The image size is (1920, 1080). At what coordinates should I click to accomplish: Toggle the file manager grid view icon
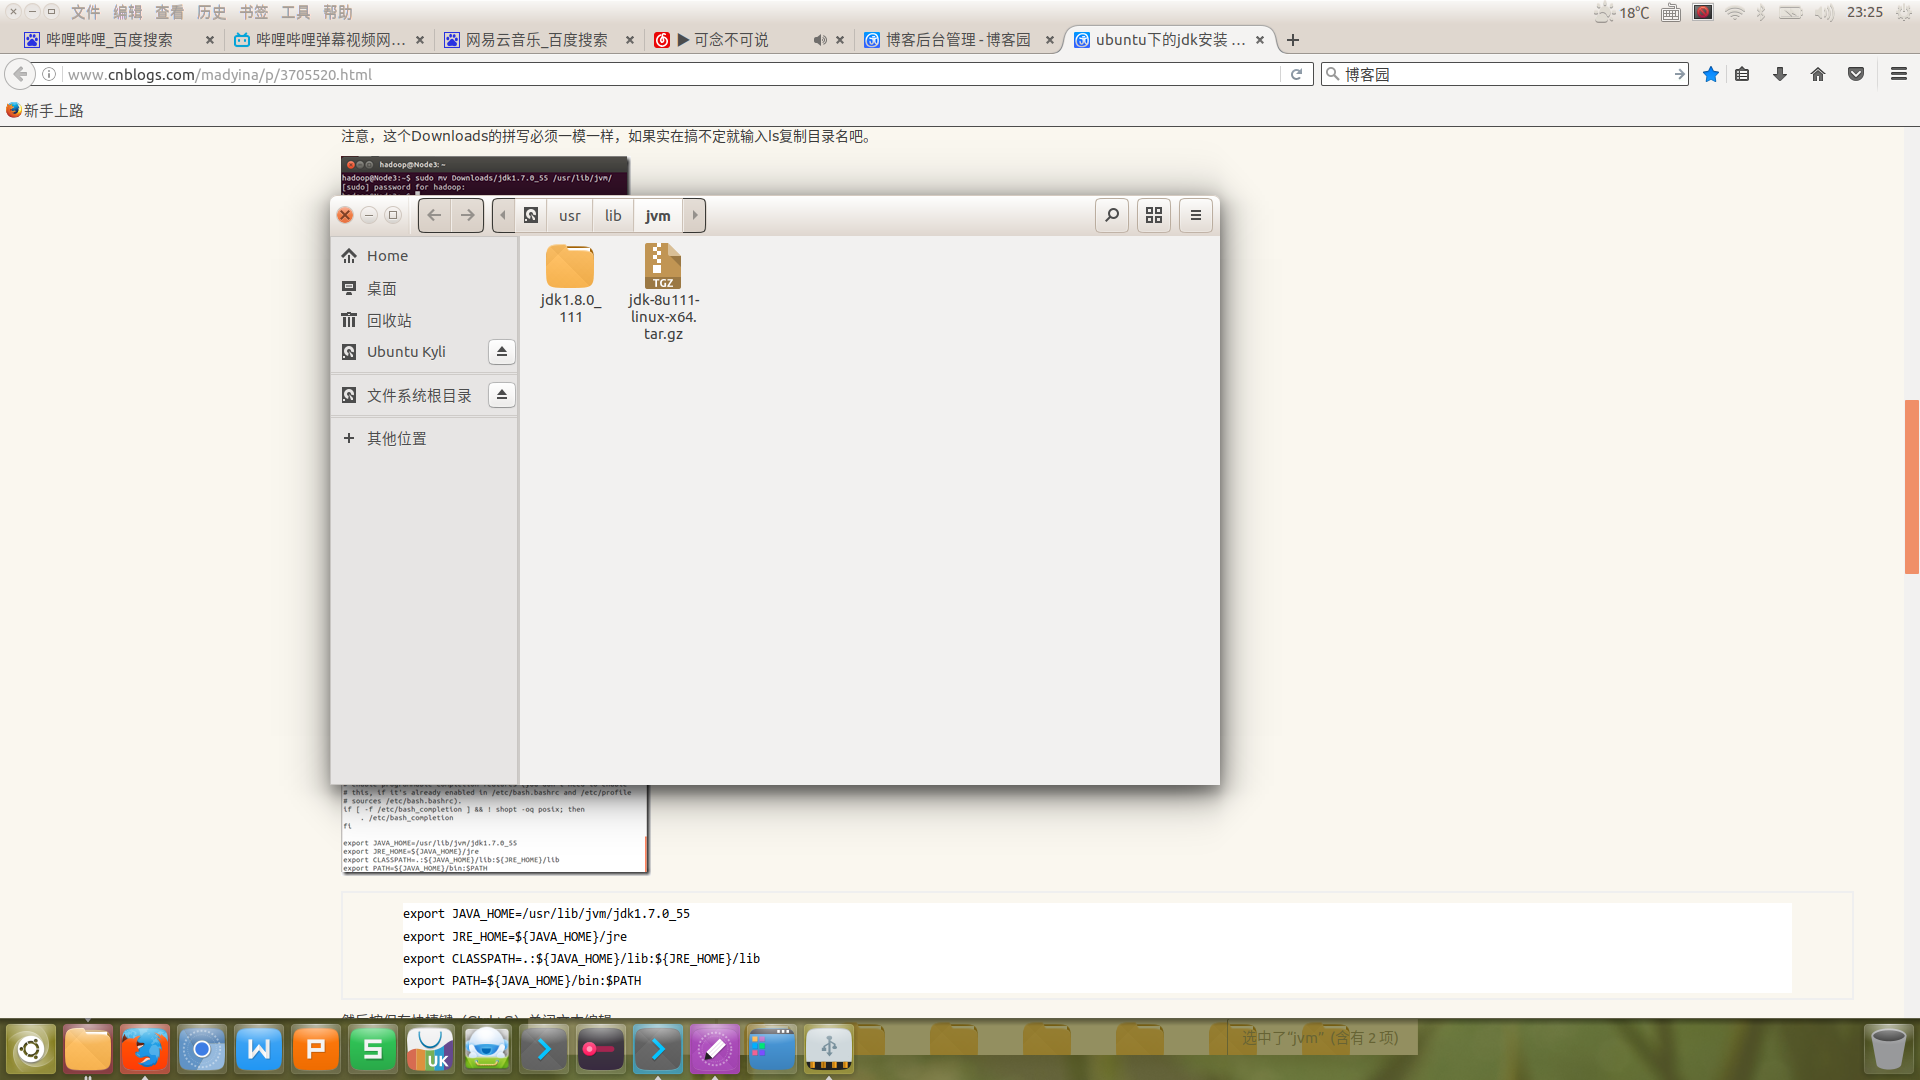[1153, 215]
